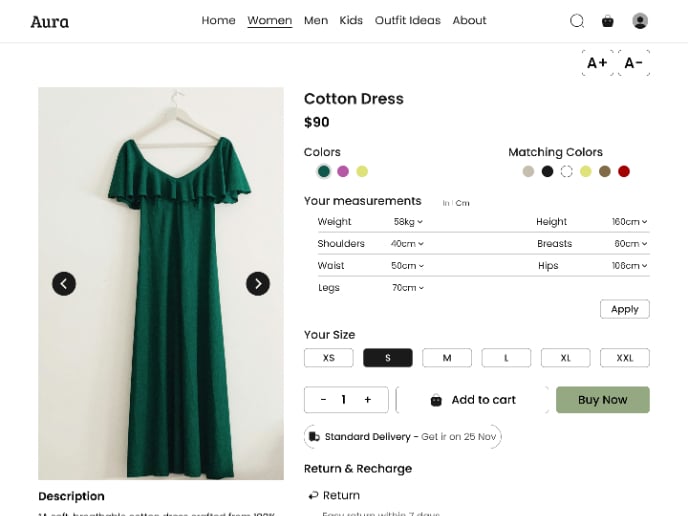Click the Add to cart button

(473, 400)
